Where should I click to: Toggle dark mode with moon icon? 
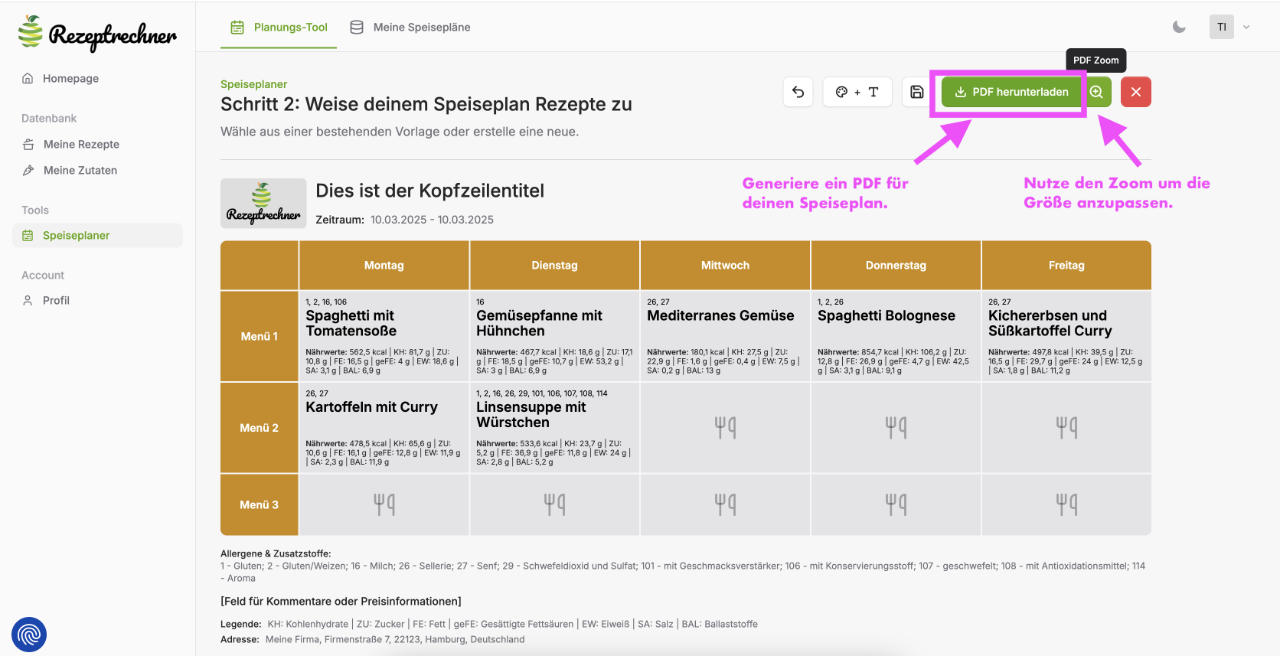pyautogui.click(x=1179, y=27)
